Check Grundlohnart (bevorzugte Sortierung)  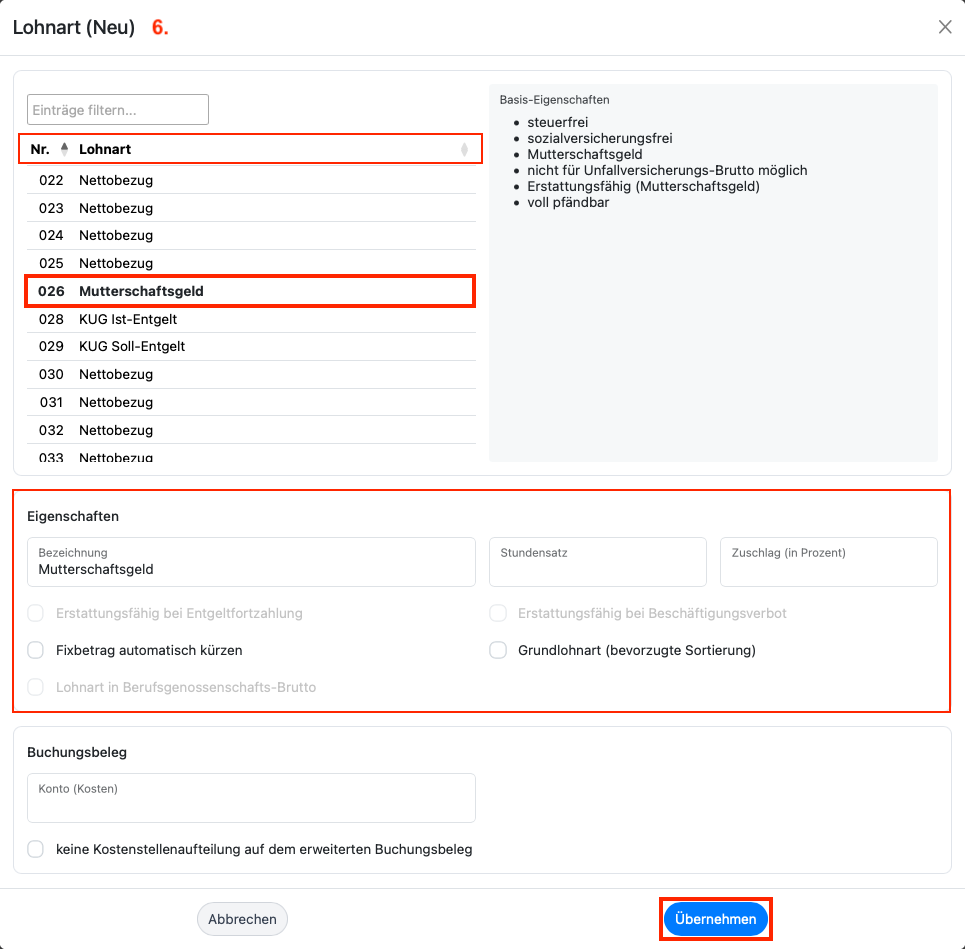498,650
